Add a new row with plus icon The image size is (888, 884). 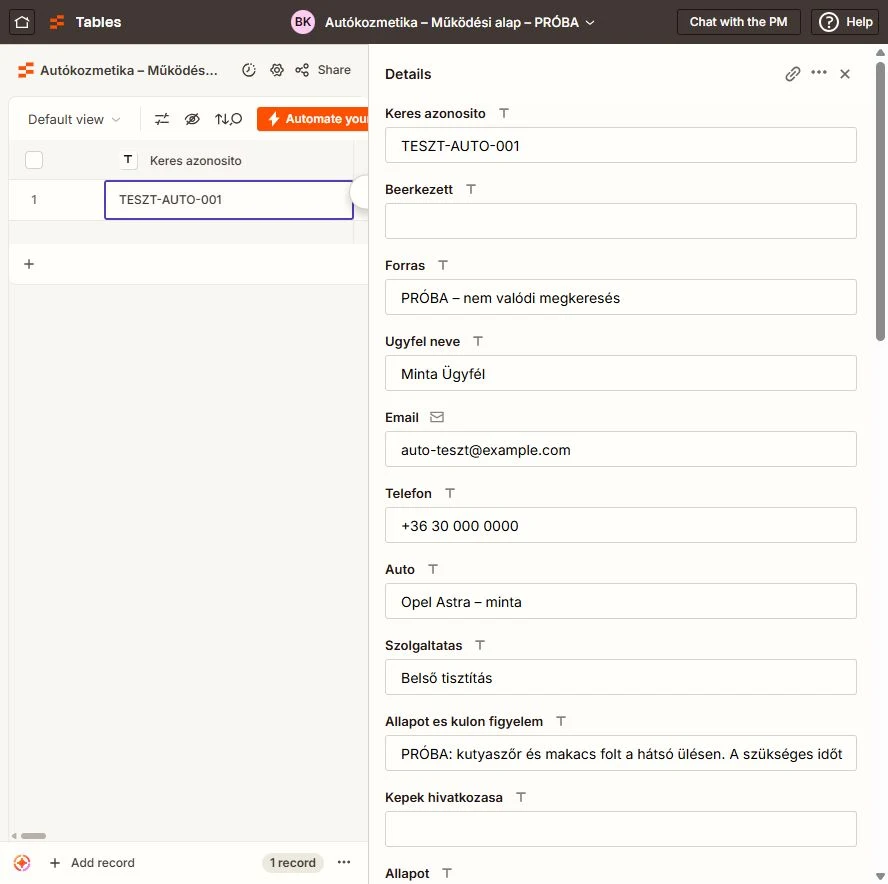point(29,264)
